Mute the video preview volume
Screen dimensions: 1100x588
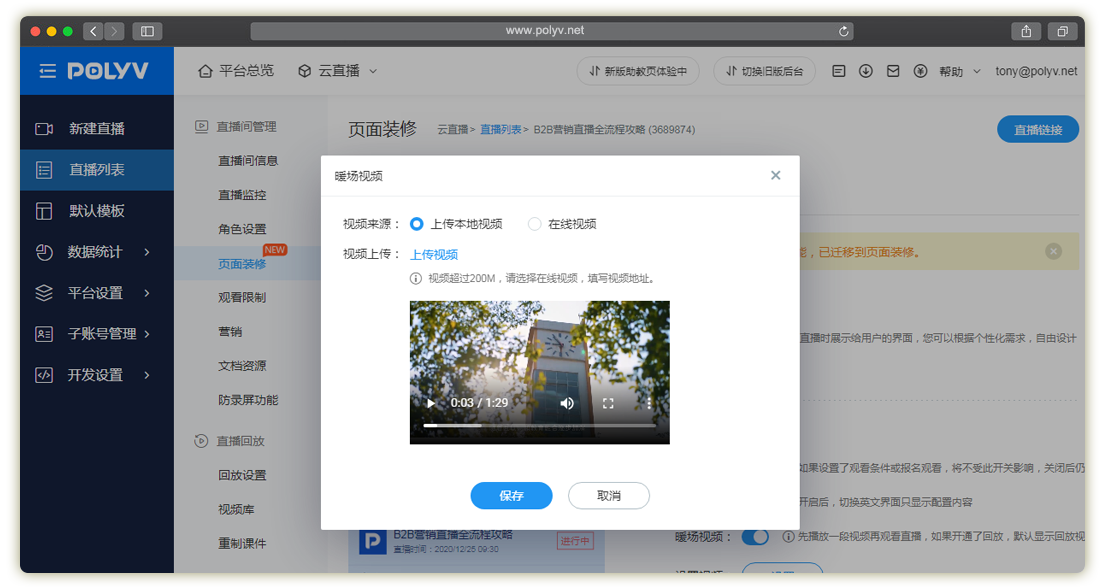pyautogui.click(x=567, y=403)
